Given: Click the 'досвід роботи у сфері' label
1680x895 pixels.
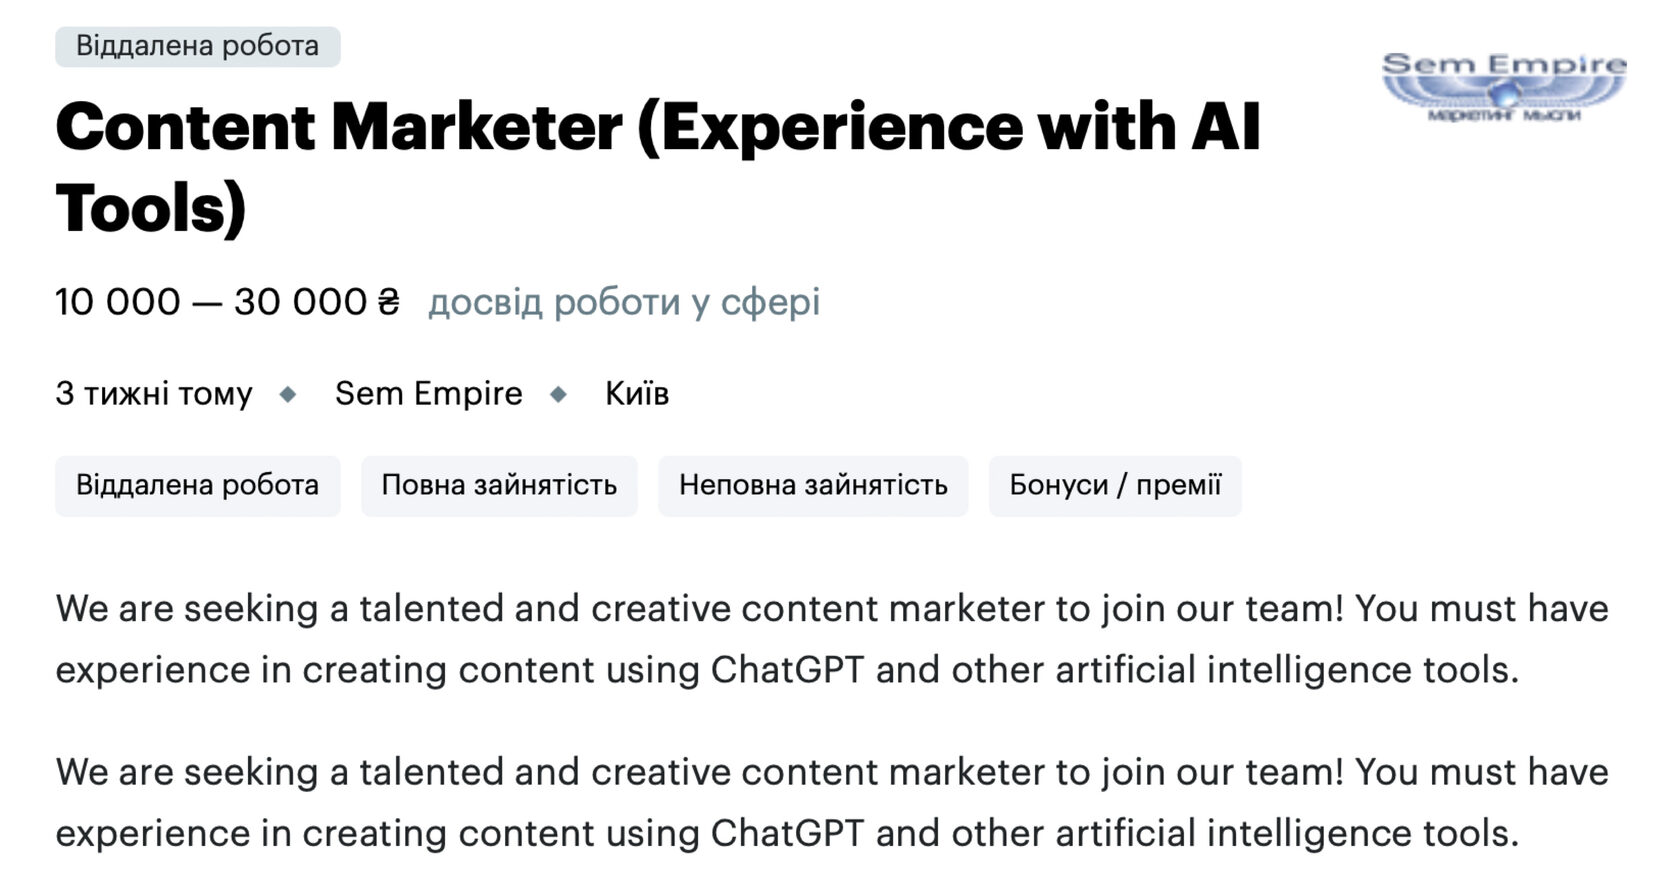Looking at the screenshot, I should (624, 302).
